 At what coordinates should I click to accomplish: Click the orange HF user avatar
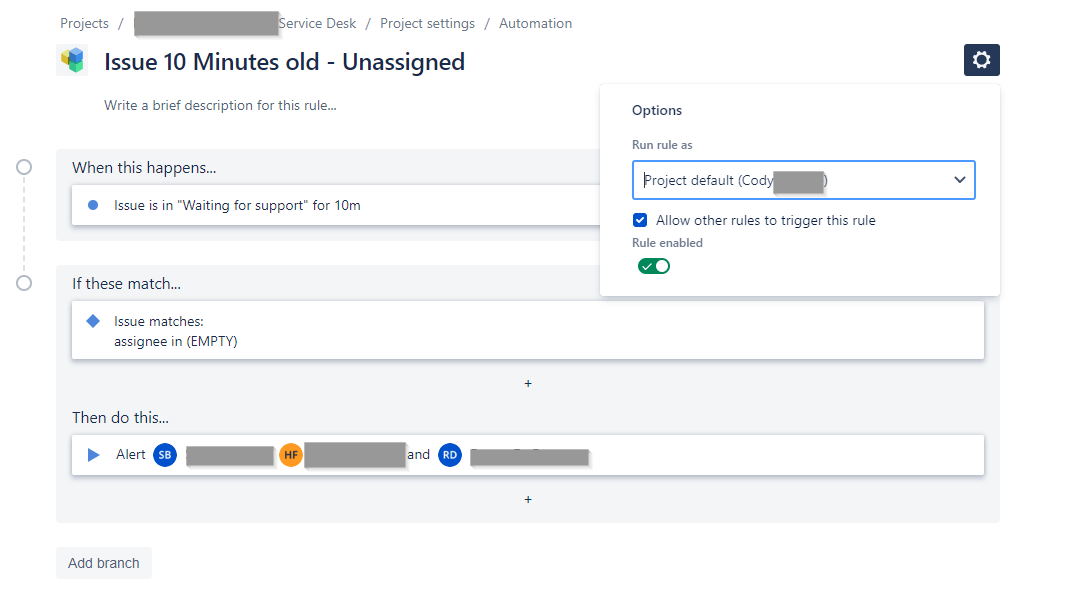(x=290, y=455)
